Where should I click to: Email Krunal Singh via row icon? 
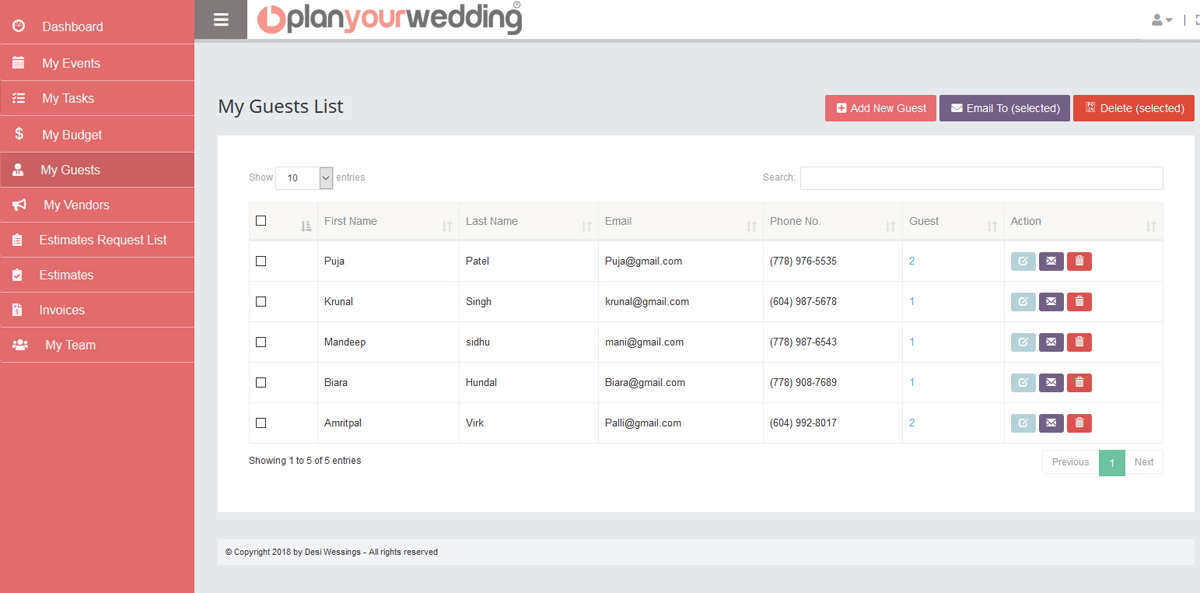click(x=1051, y=301)
